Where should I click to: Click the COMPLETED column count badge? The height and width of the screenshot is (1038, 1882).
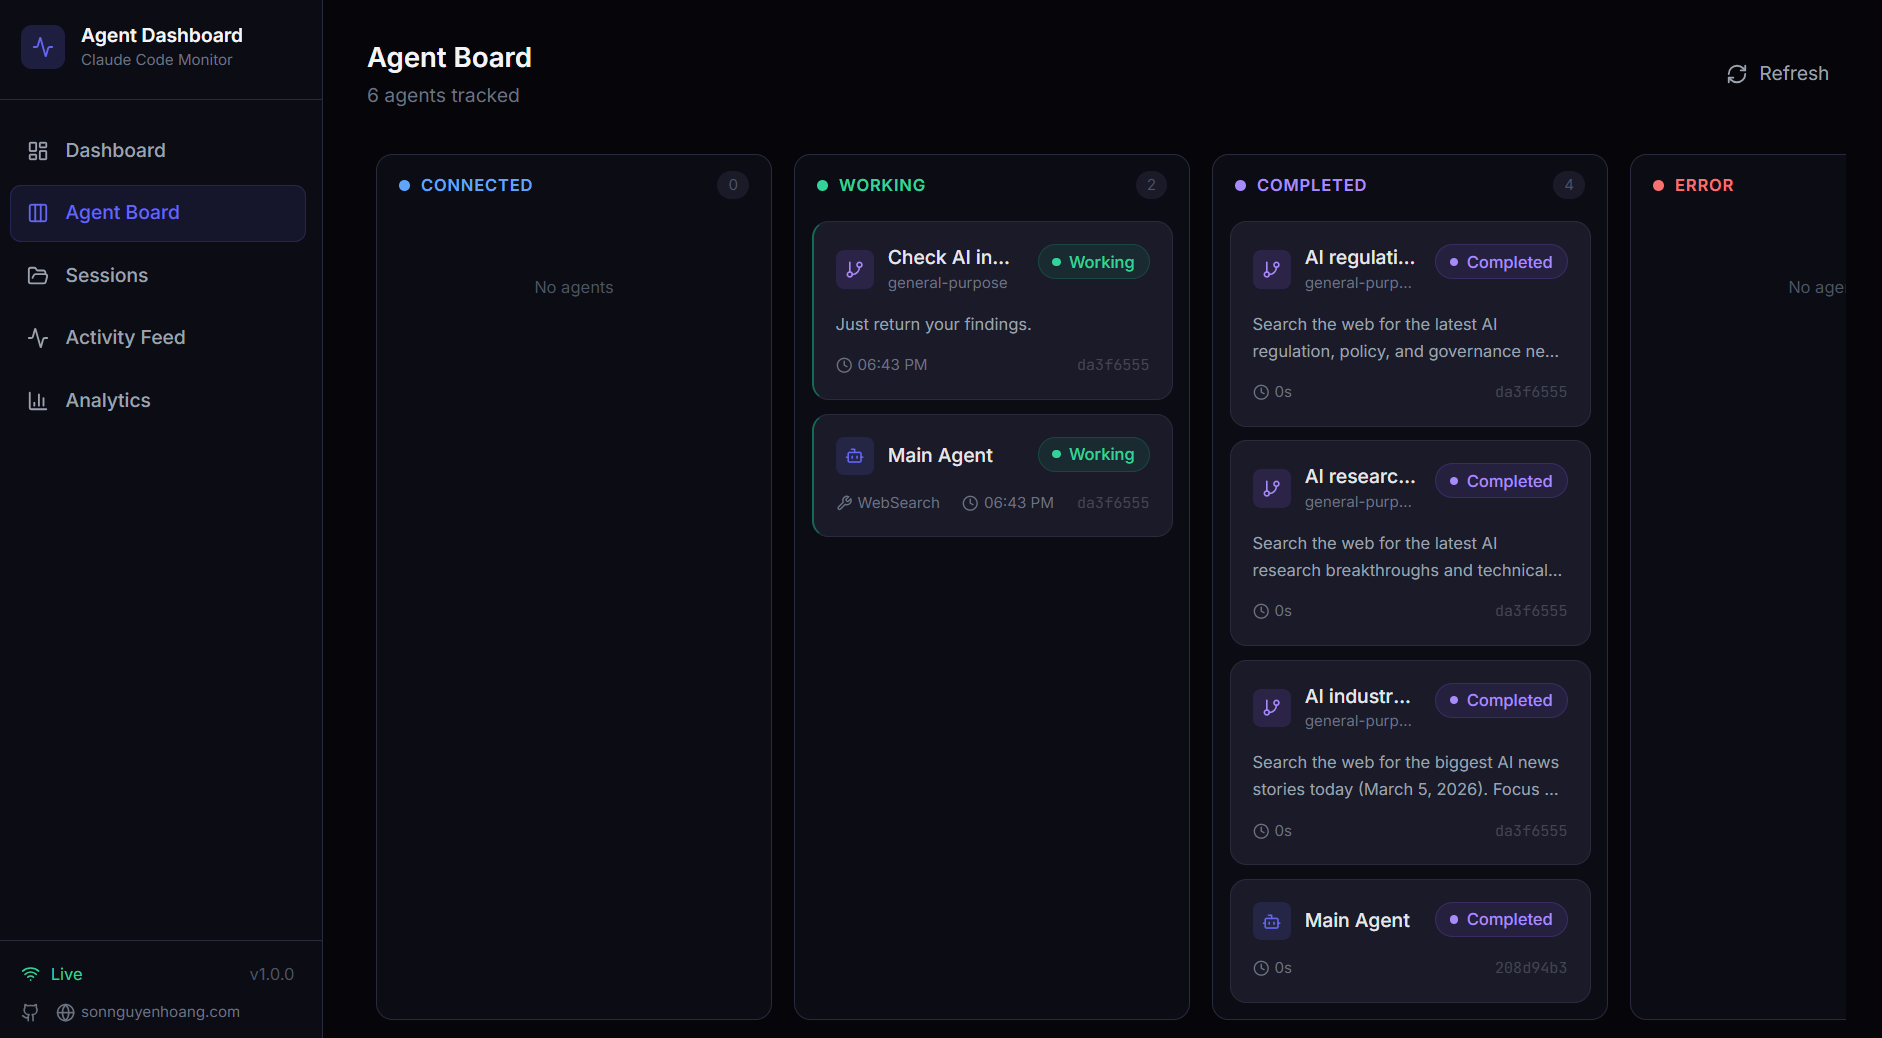[x=1567, y=185]
